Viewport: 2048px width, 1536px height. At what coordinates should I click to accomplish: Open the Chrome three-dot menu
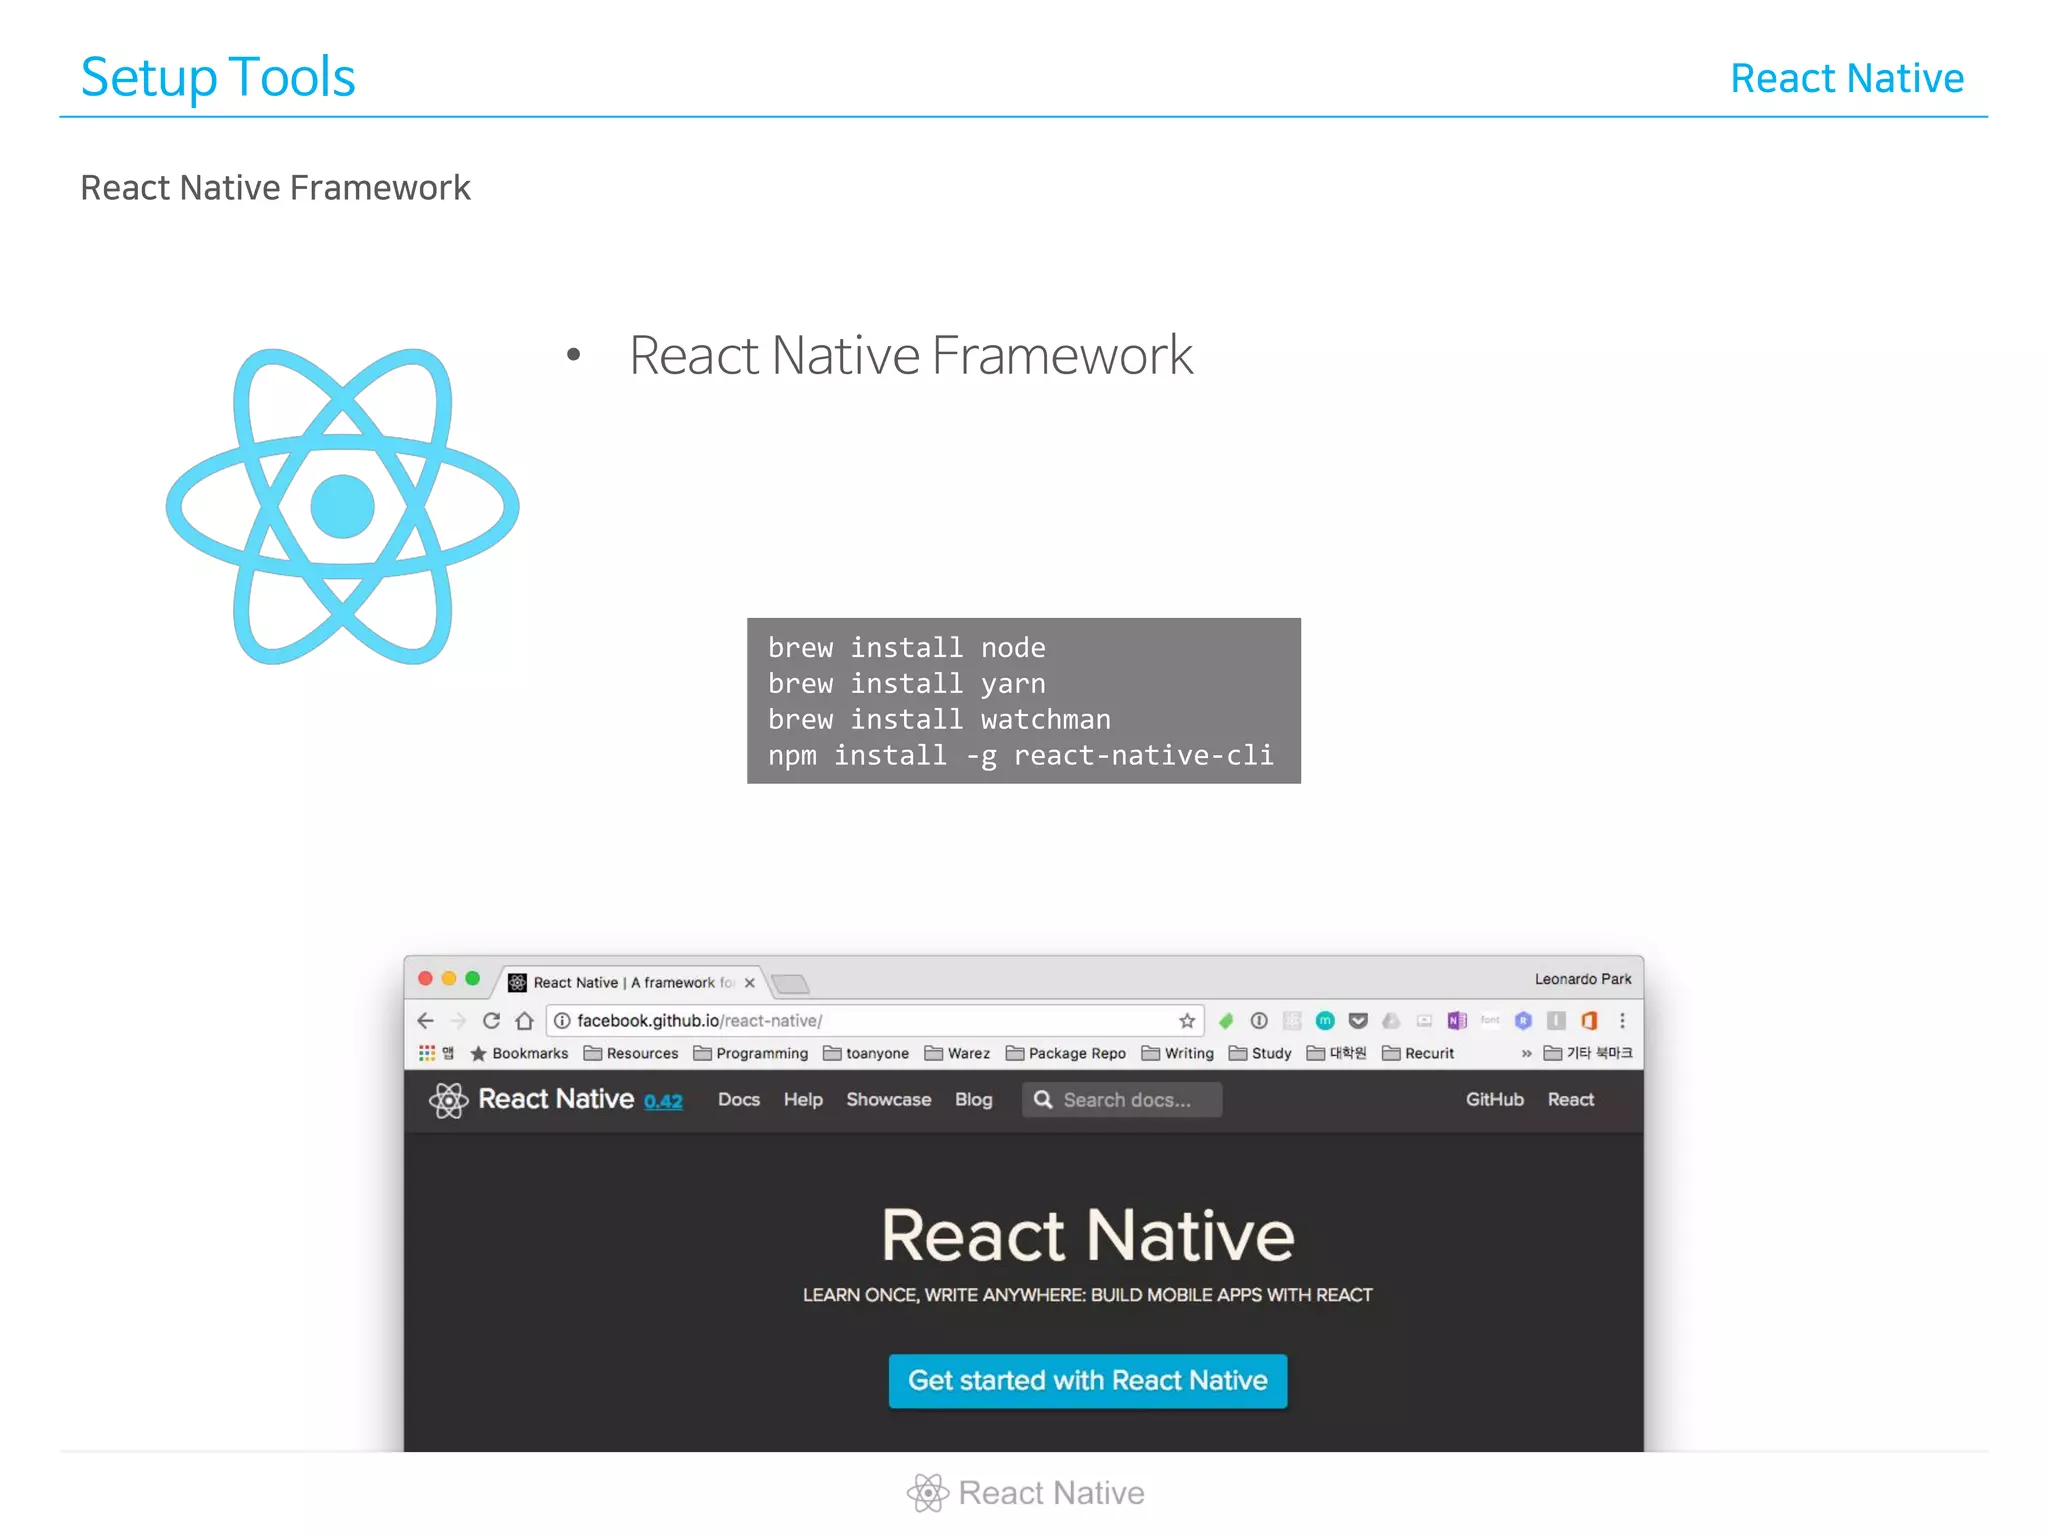point(1622,1021)
